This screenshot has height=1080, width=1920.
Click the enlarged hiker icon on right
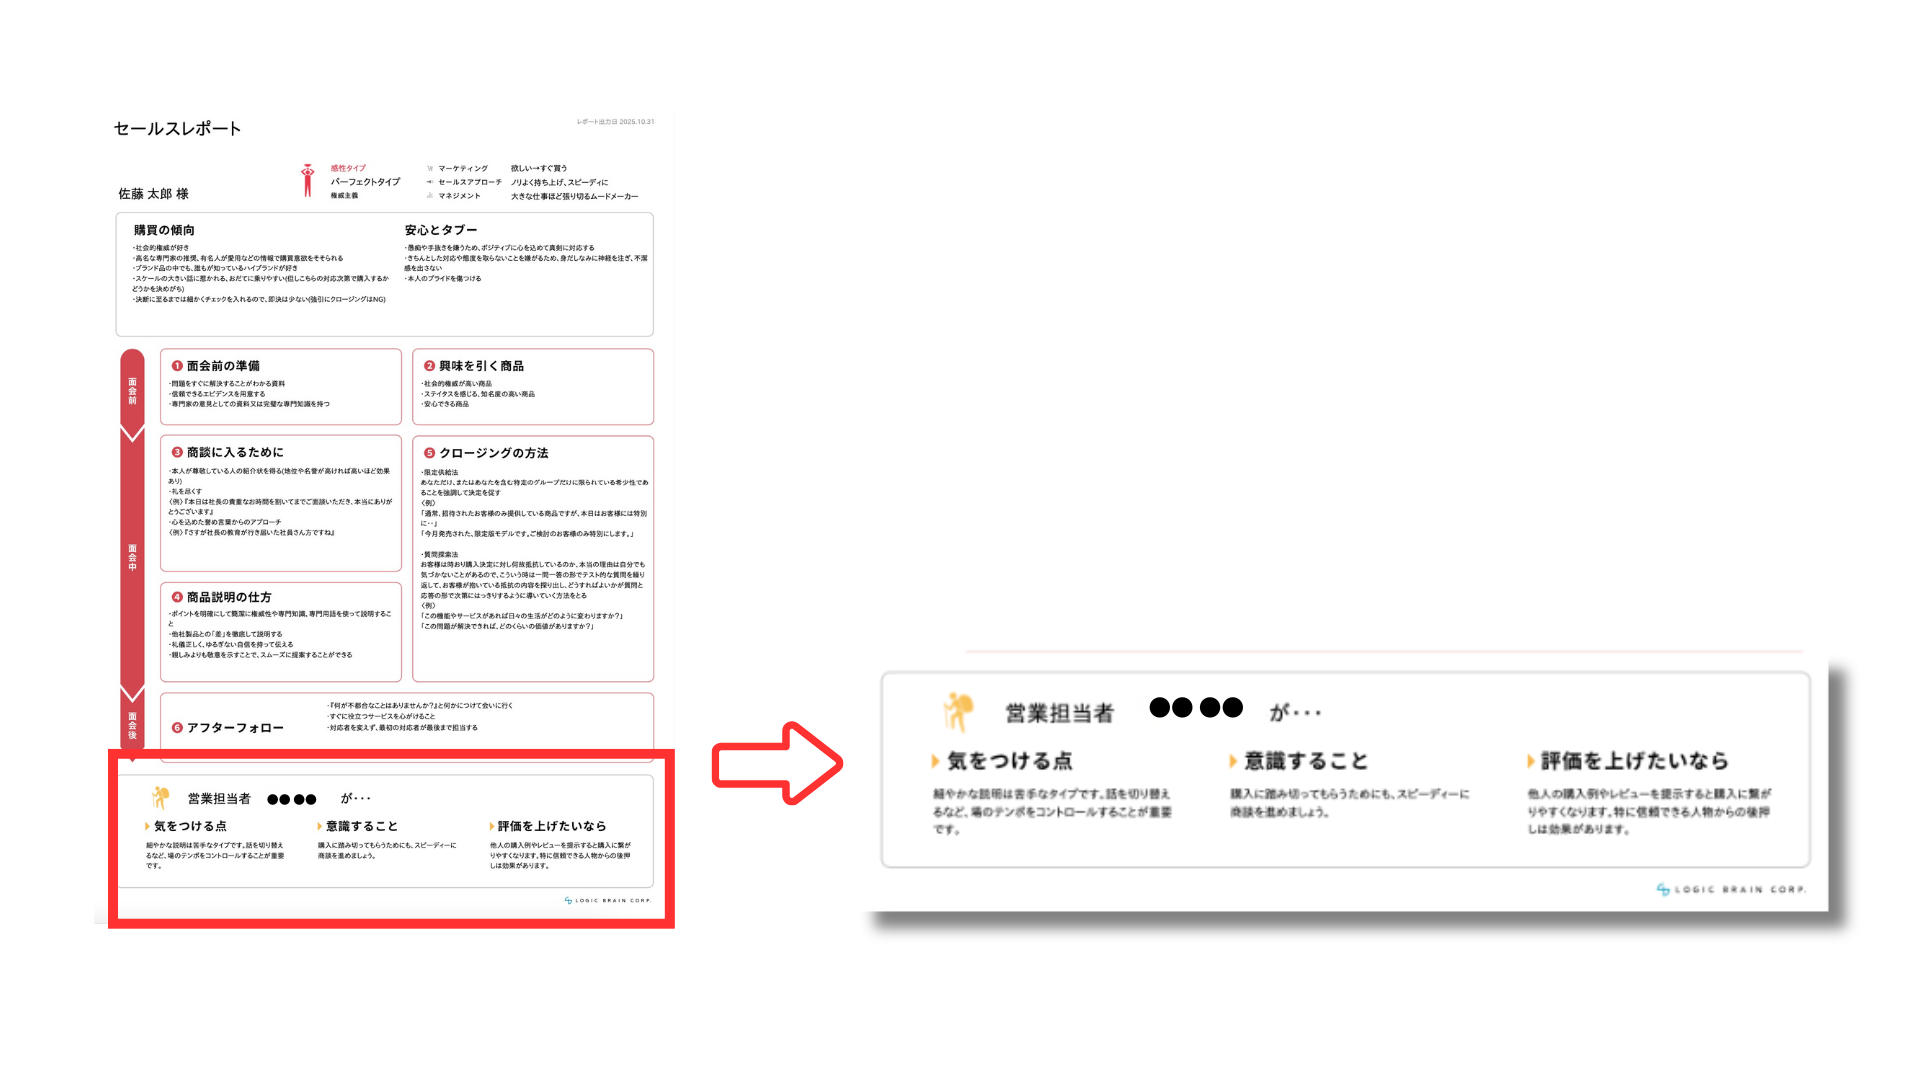click(x=958, y=712)
